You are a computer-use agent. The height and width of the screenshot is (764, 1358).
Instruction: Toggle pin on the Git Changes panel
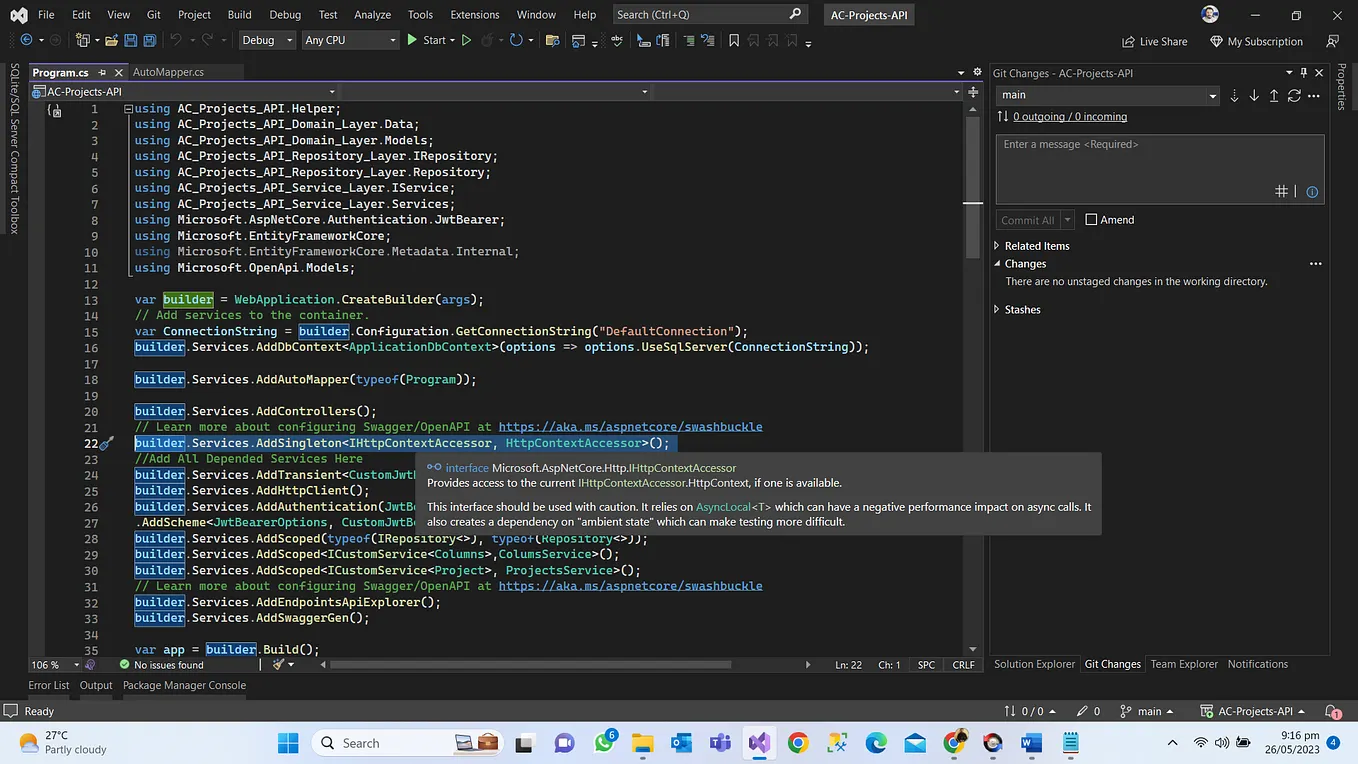pyautogui.click(x=1303, y=73)
